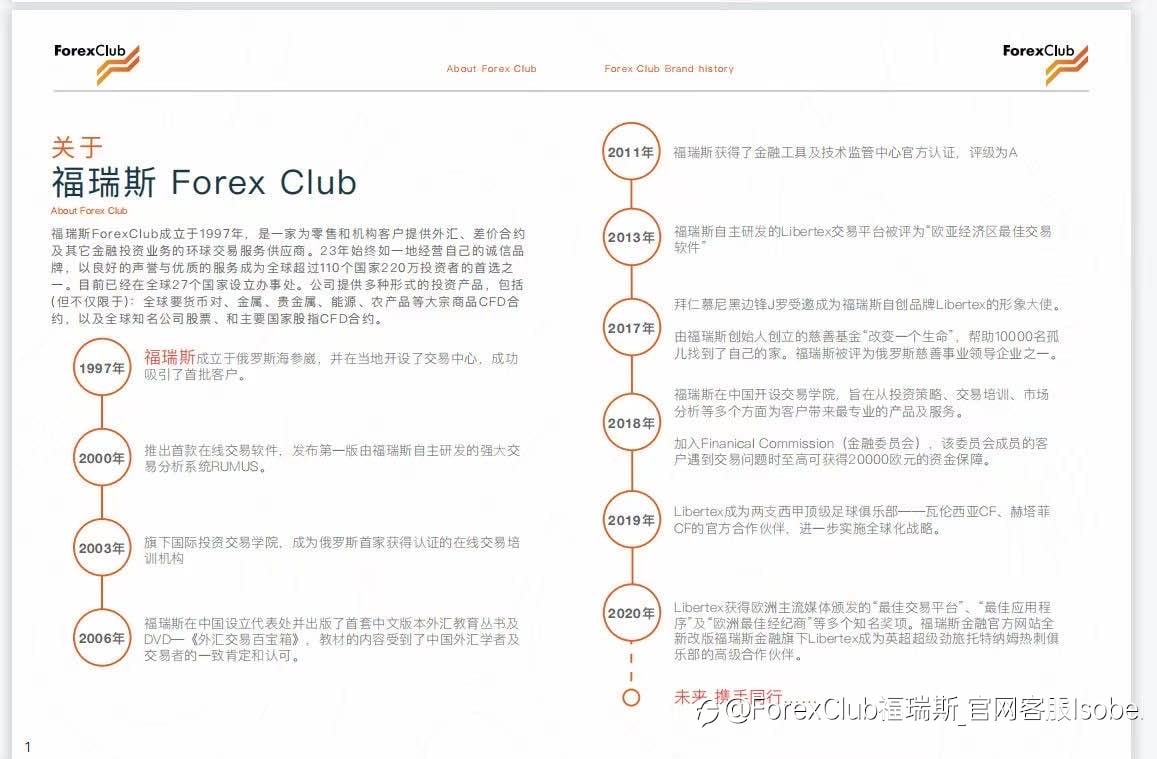
Task: Click the 2013 Libertex交易平台 description
Action: coord(863,239)
